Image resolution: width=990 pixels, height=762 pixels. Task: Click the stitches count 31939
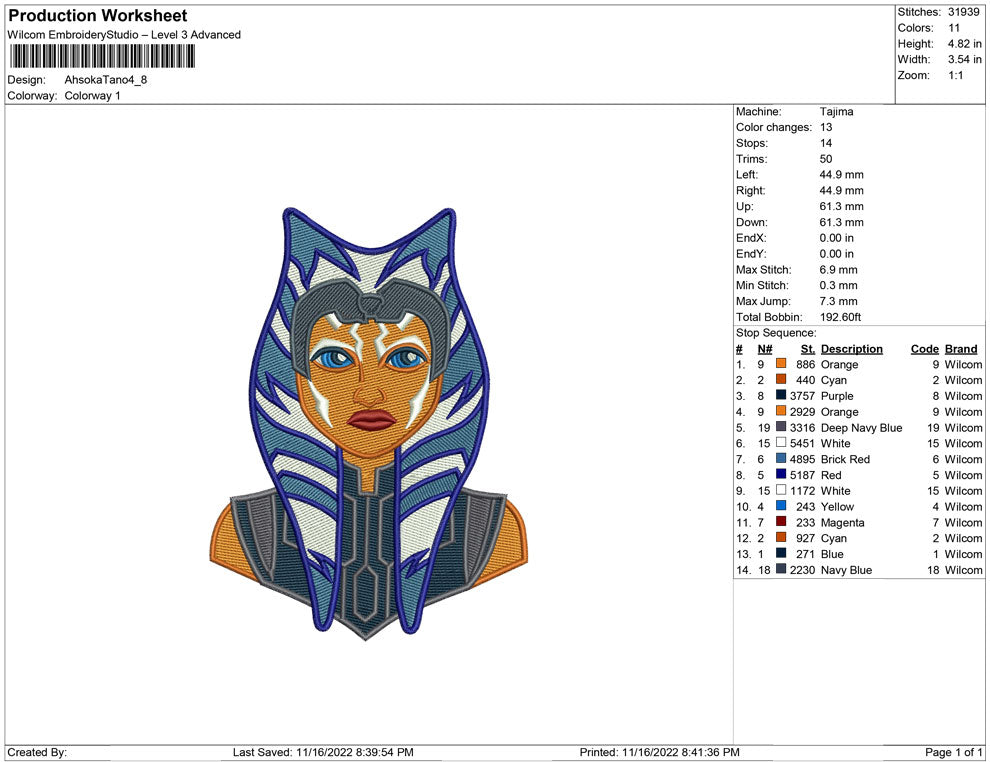coord(963,12)
